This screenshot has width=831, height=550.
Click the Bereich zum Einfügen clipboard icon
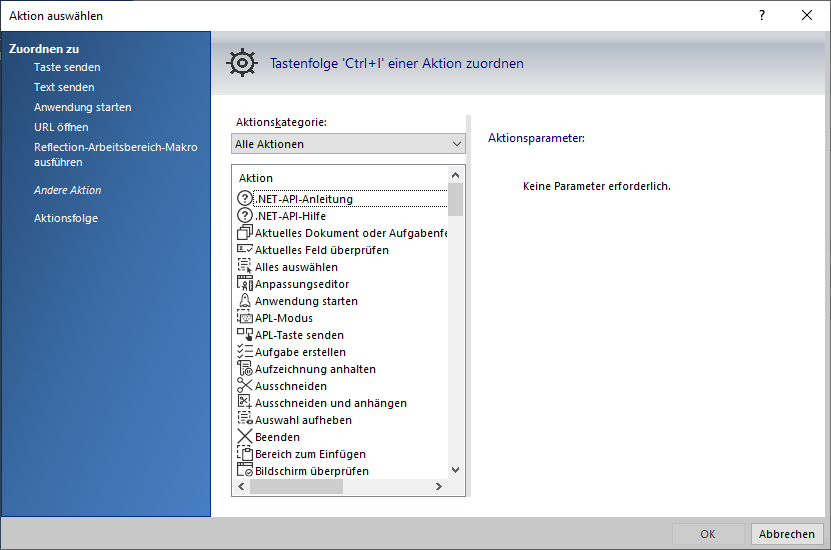pyautogui.click(x=244, y=453)
